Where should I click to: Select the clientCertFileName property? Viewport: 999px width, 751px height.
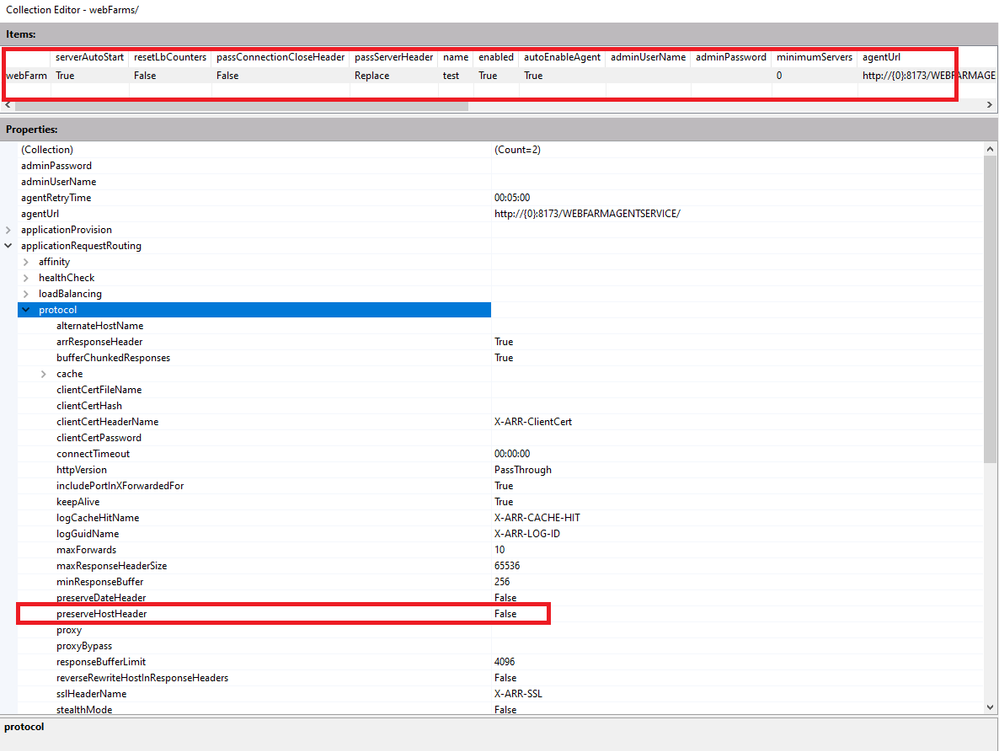tap(99, 390)
